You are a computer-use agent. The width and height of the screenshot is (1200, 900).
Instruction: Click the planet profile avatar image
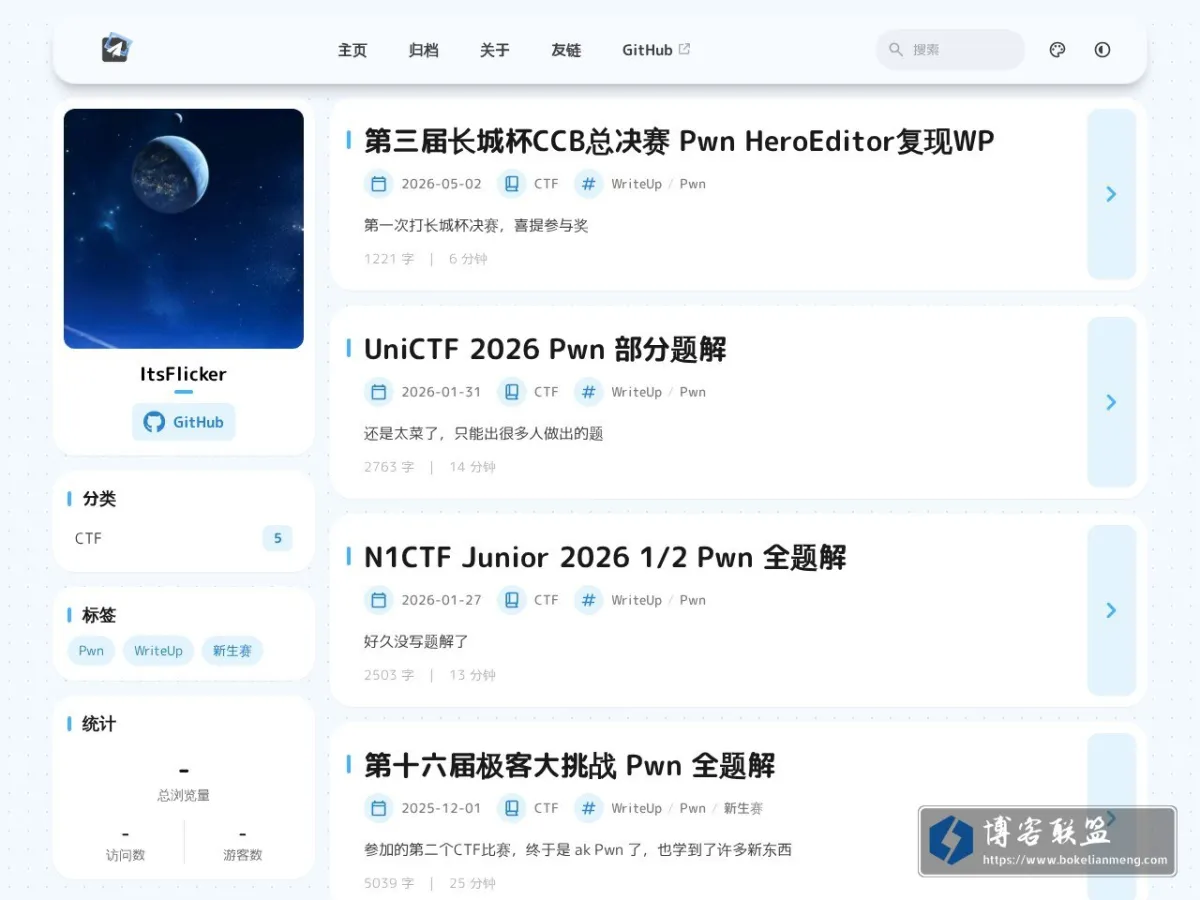click(184, 229)
